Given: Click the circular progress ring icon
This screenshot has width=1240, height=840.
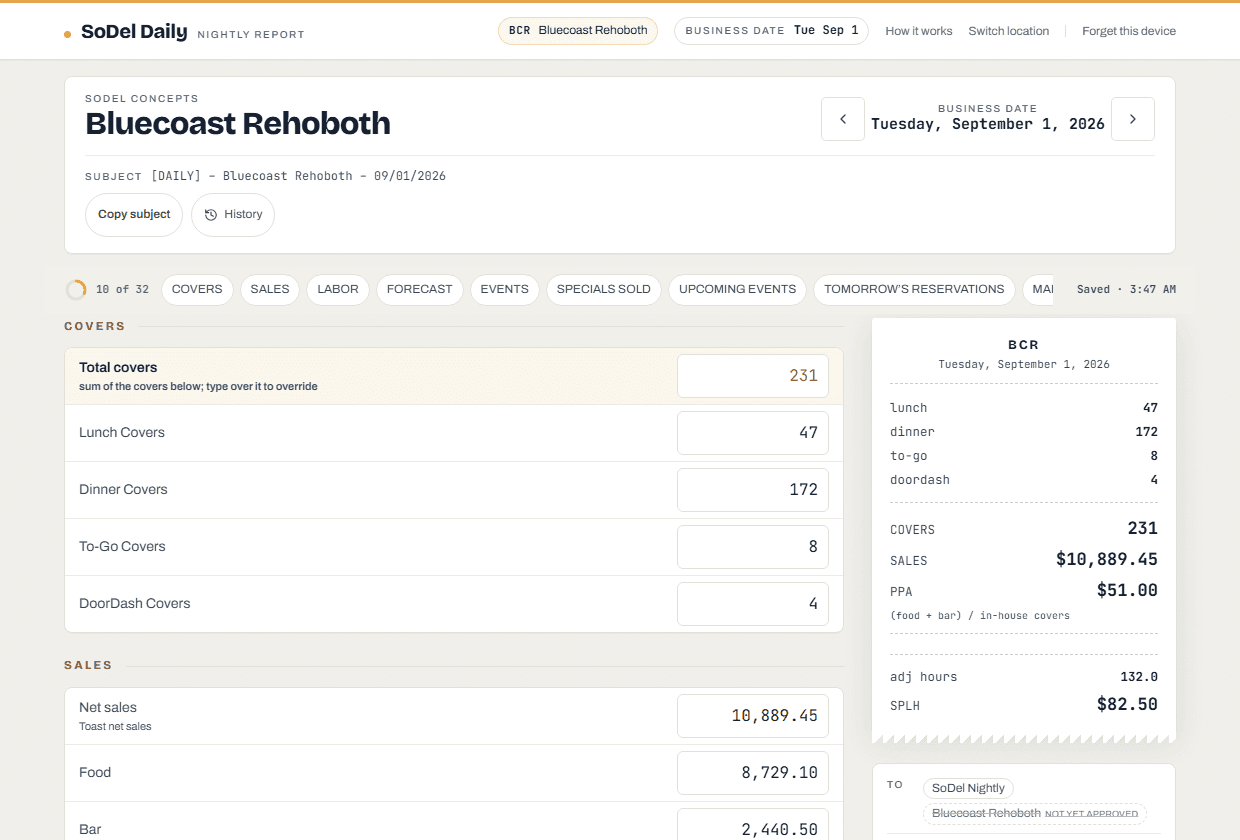Looking at the screenshot, I should [76, 290].
